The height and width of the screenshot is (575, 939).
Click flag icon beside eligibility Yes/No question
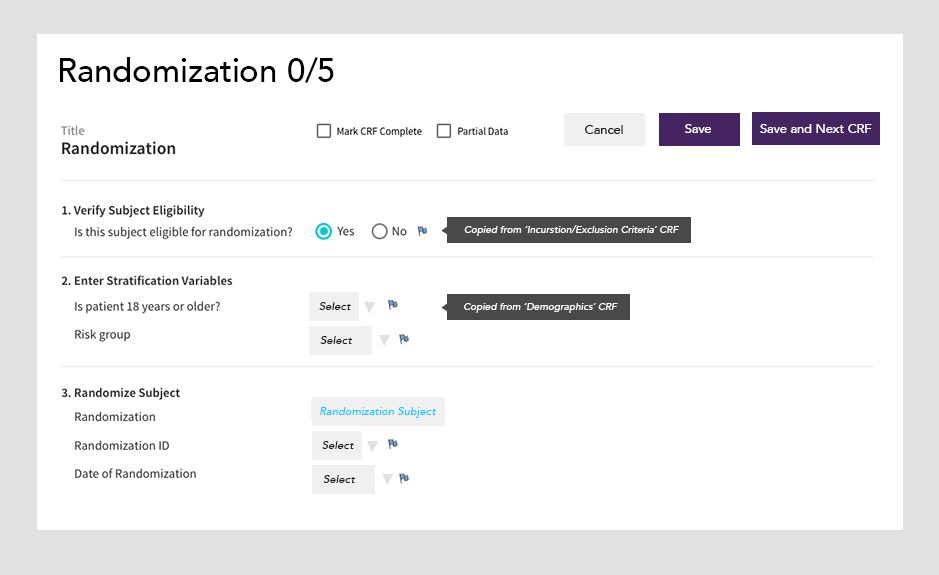422,231
